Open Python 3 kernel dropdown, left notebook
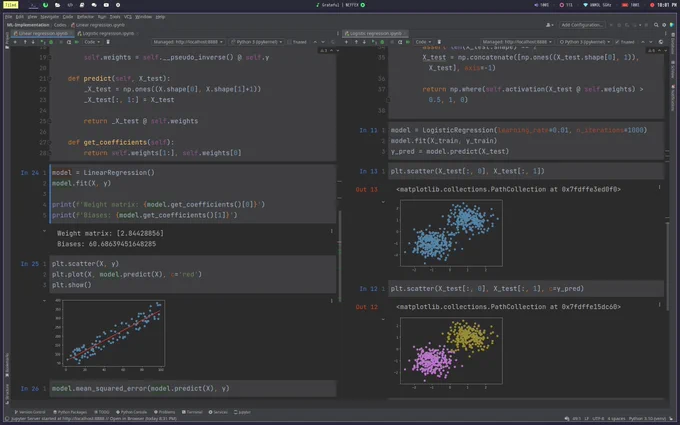Viewport: 680px width, 425px height. pyautogui.click(x=257, y=42)
